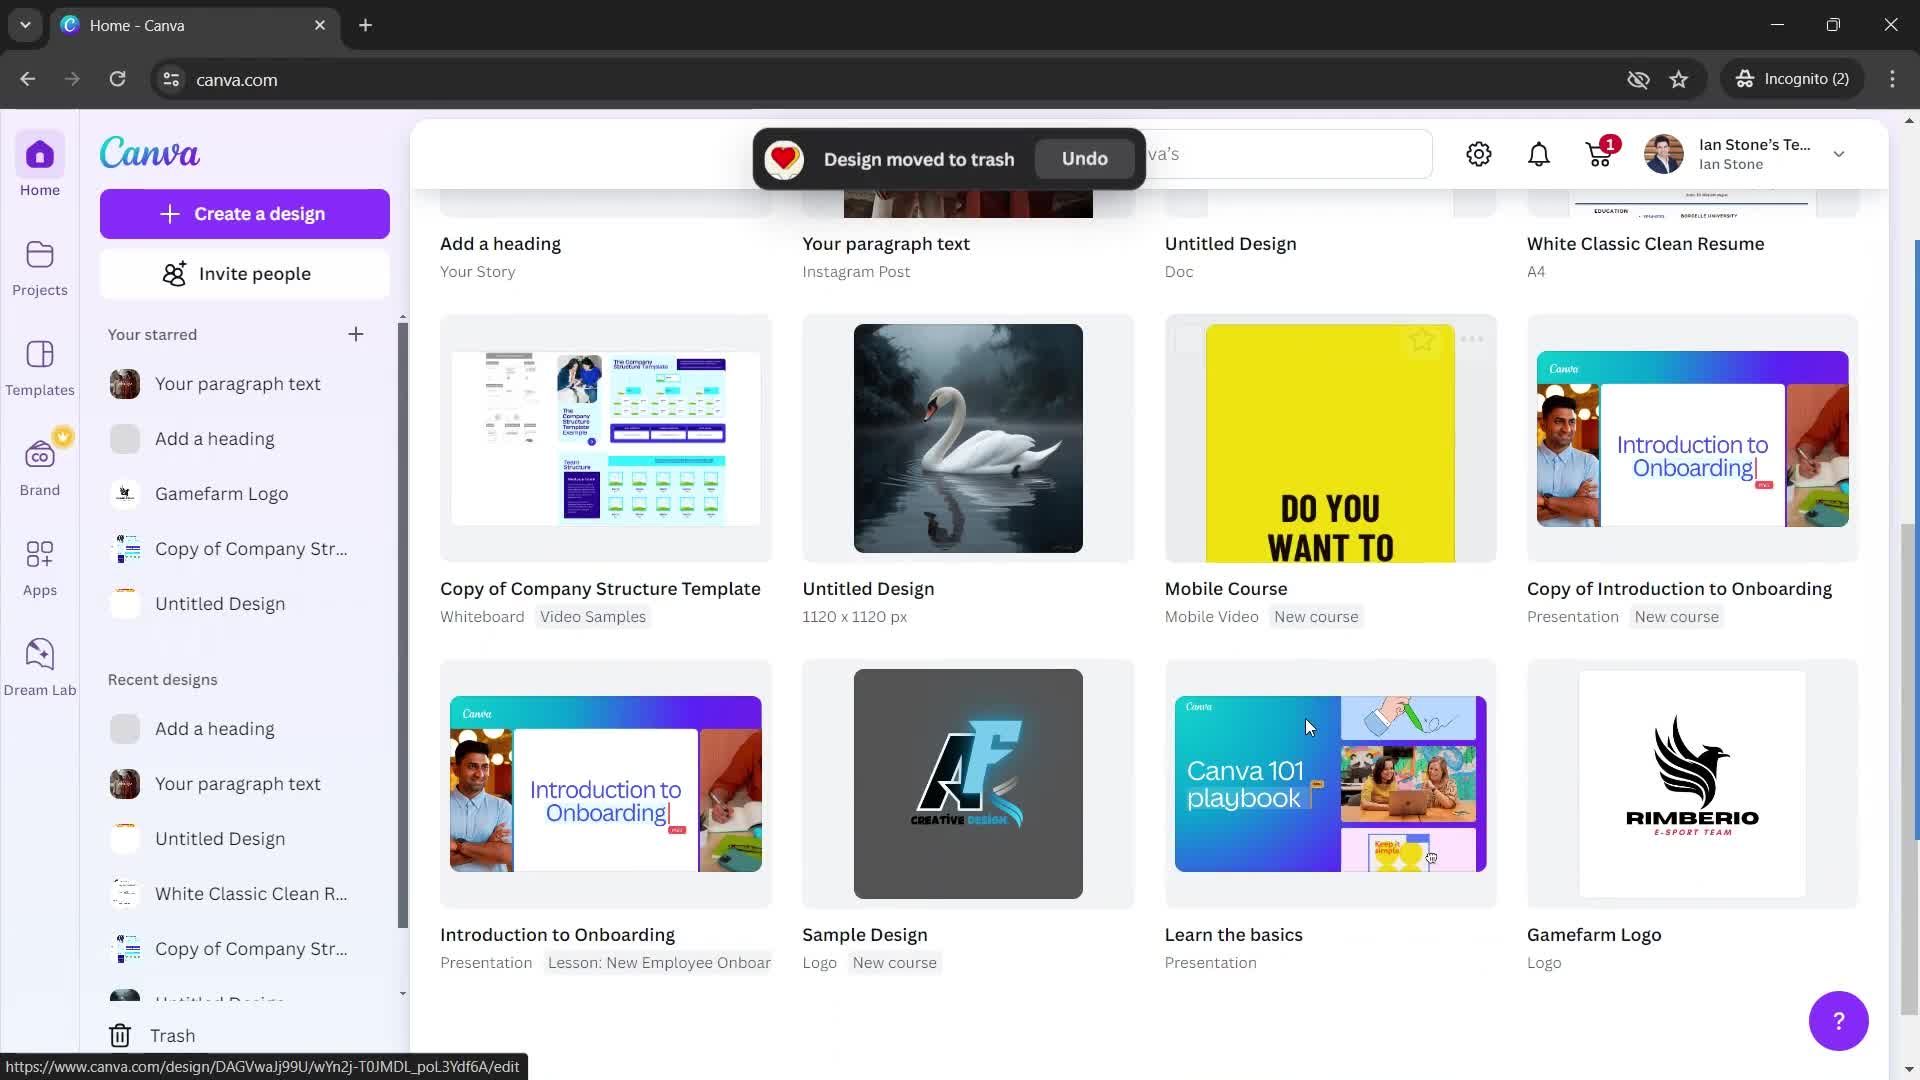Open Introduction to Onboarding presentation thumbnail
The width and height of the screenshot is (1920, 1080).
pos(606,784)
